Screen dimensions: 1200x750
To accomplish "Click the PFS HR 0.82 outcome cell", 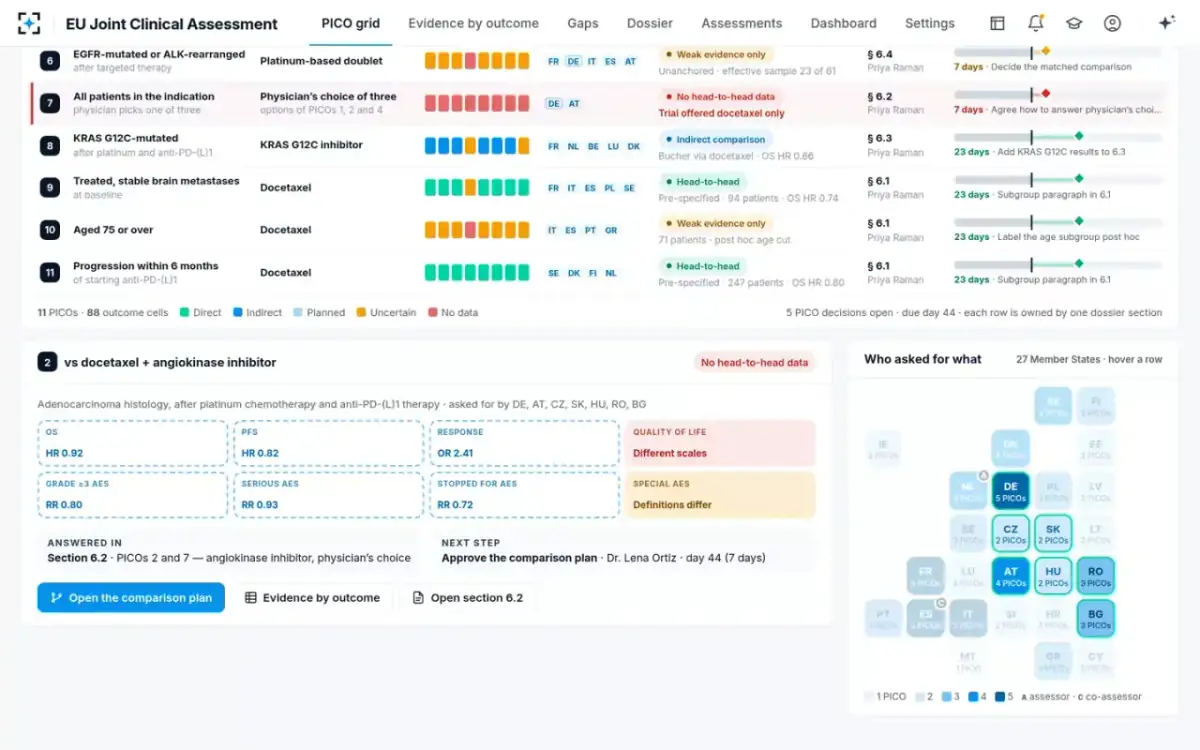I will pyautogui.click(x=329, y=443).
